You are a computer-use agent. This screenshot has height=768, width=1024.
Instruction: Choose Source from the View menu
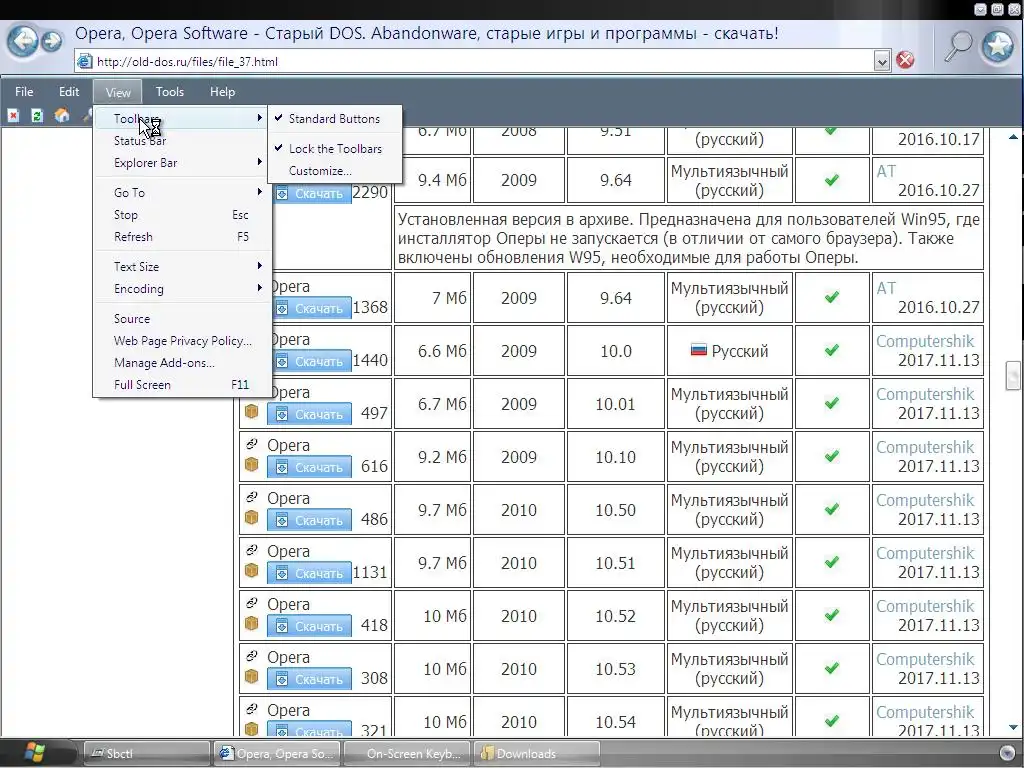point(182,319)
